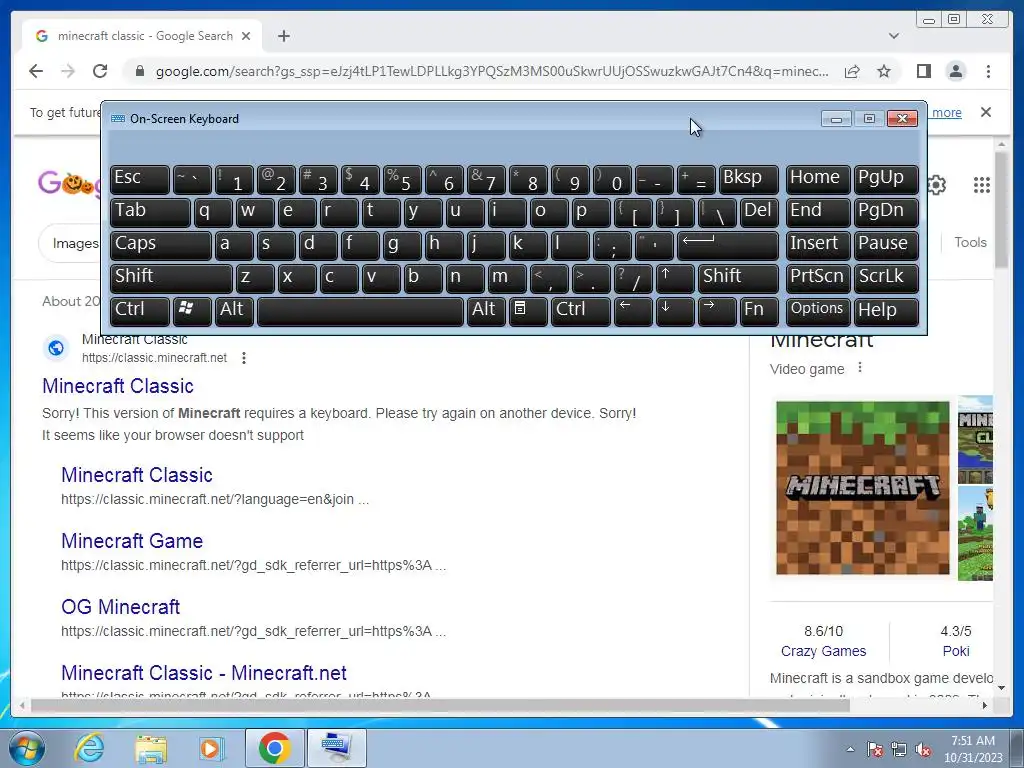The width and height of the screenshot is (1024, 768).
Task: Click the Esc key on keyboard
Action: tap(140, 180)
